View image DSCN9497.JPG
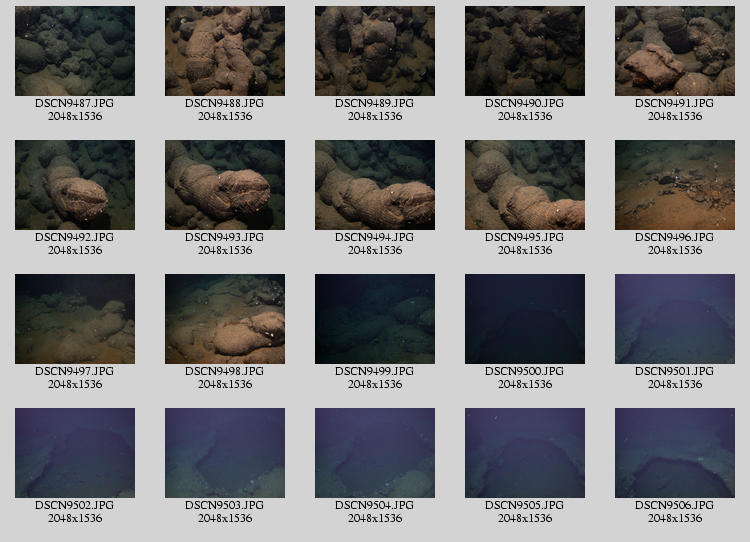750x542 pixels. click(75, 319)
